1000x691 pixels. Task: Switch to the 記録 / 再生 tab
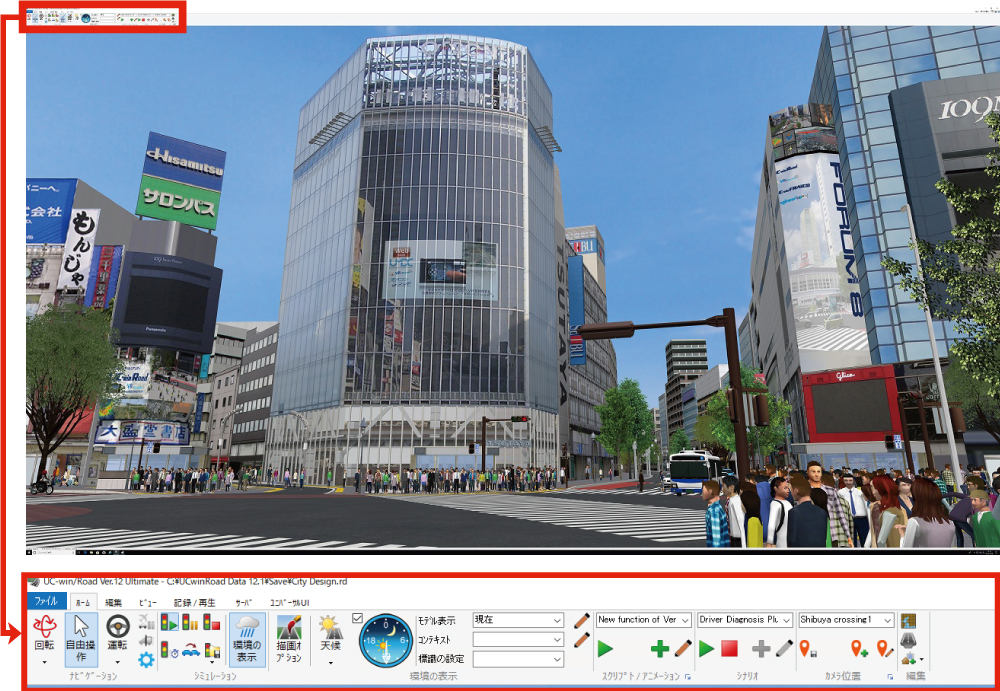tap(195, 602)
